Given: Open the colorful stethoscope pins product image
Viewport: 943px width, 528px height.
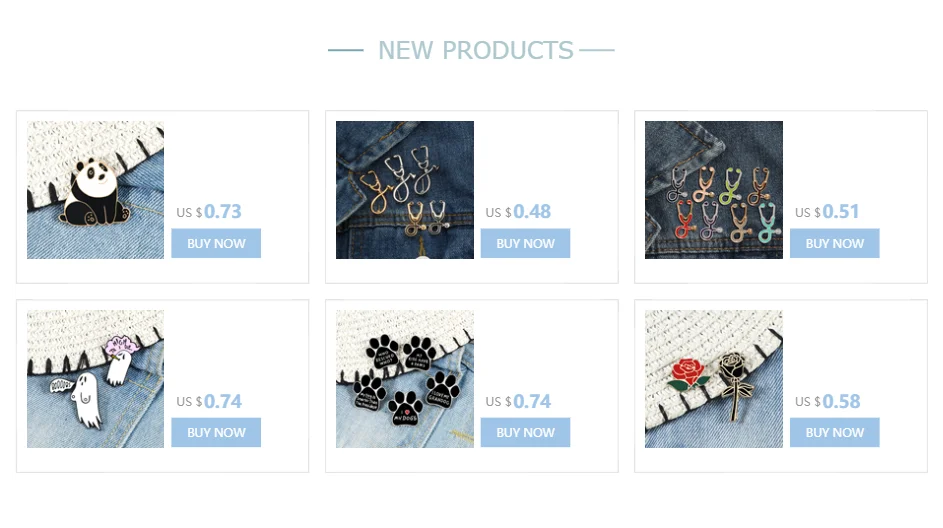Looking at the screenshot, I should 714,190.
